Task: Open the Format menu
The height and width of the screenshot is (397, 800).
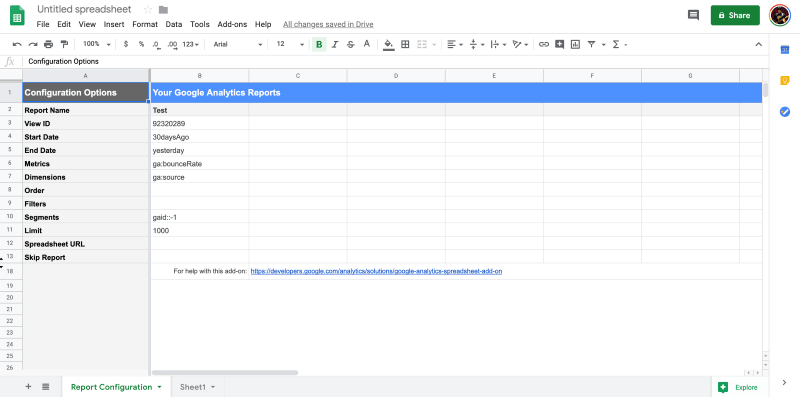Action: (145, 24)
